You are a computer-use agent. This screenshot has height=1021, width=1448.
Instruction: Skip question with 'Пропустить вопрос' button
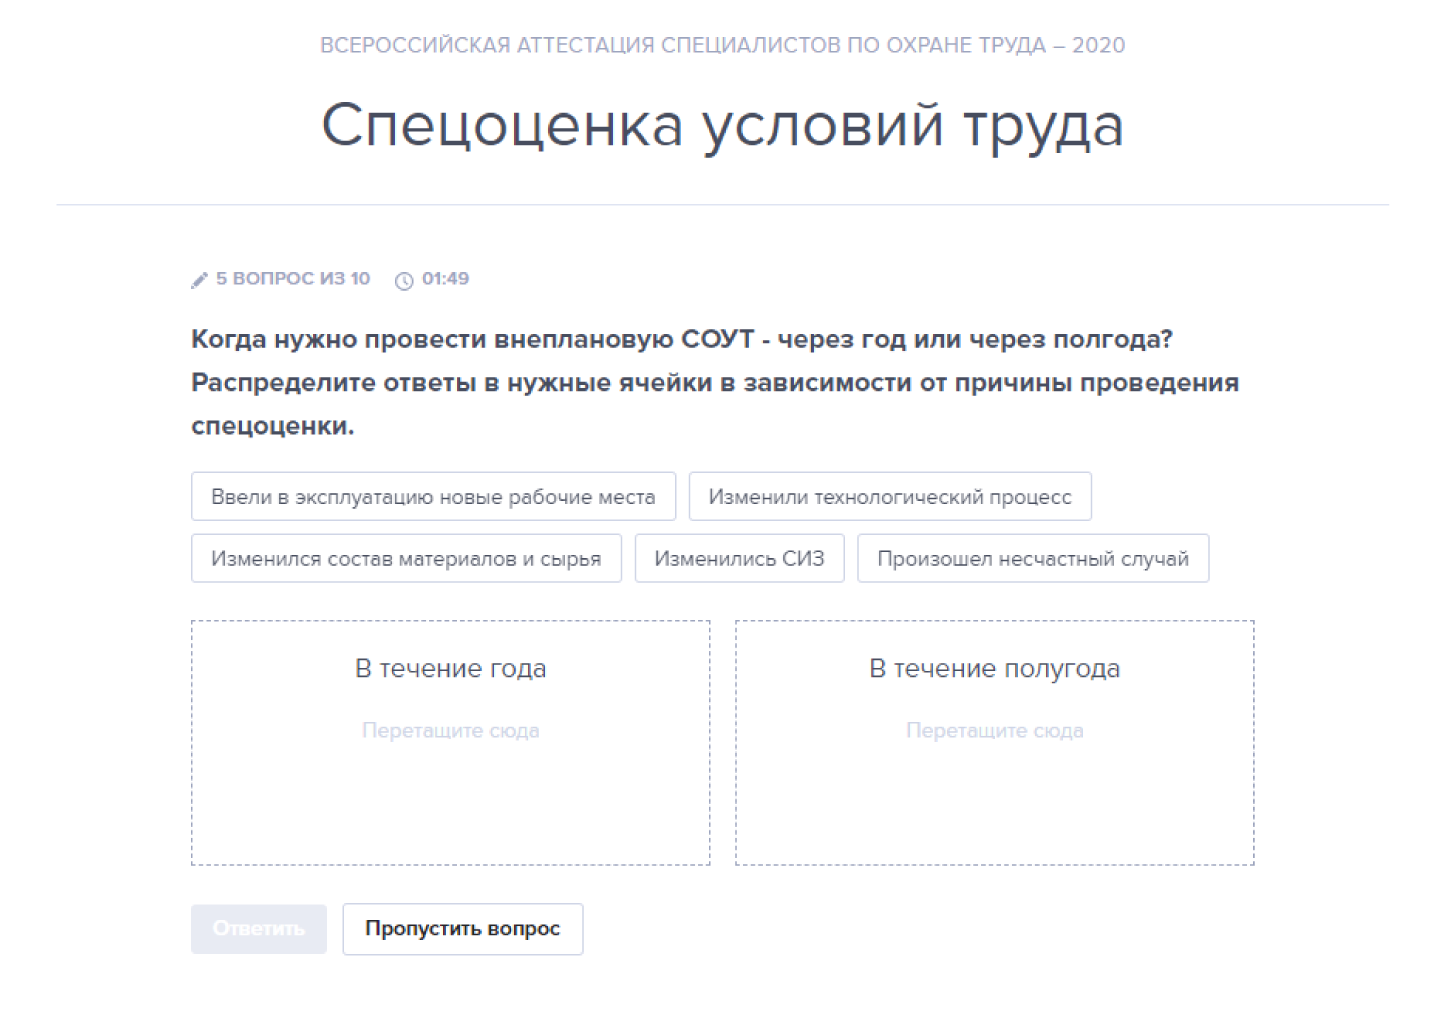tap(462, 929)
